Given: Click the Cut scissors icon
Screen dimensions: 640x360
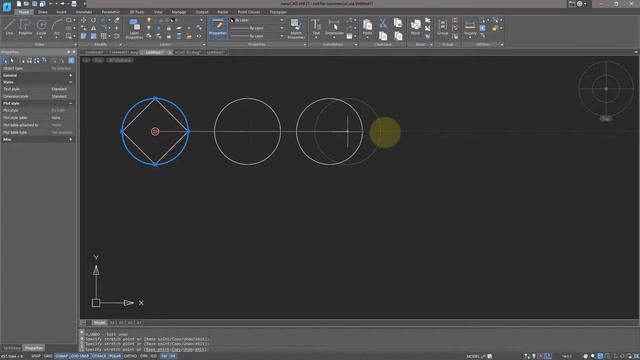Looking at the screenshot, I should (383, 23).
